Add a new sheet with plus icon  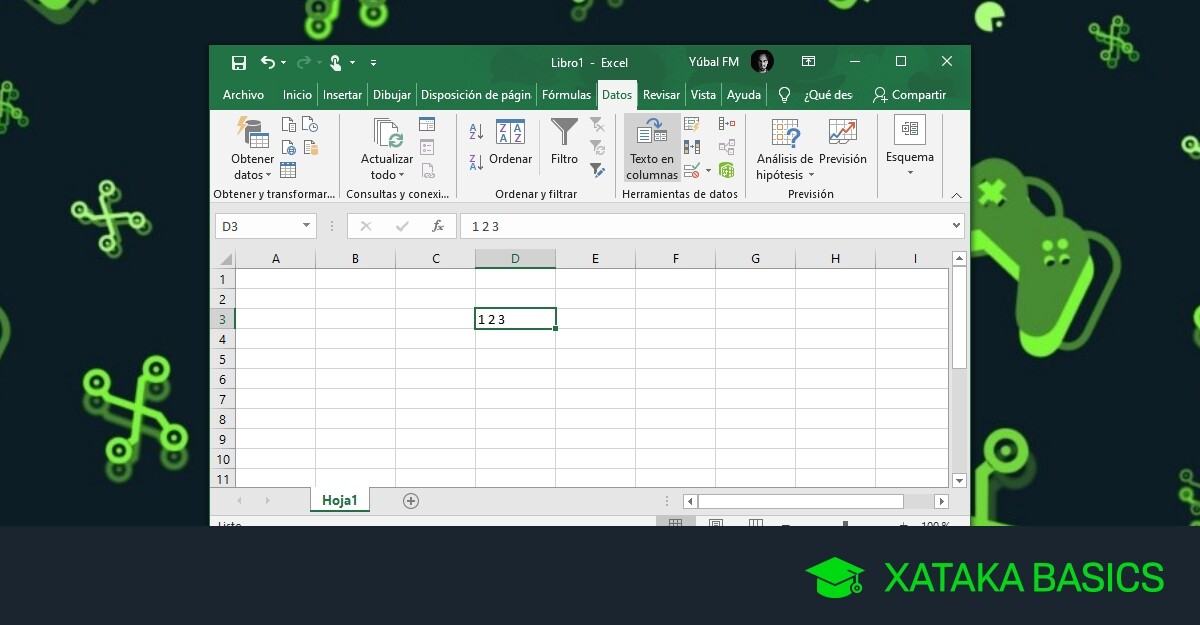[x=410, y=501]
